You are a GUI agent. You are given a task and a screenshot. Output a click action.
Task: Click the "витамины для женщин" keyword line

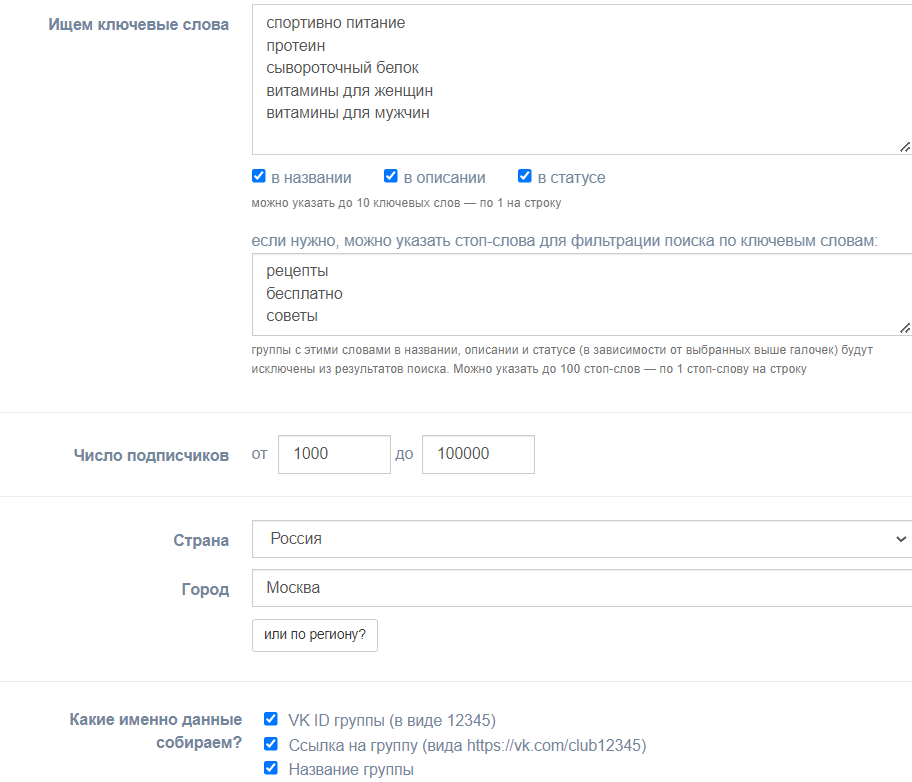tap(349, 91)
